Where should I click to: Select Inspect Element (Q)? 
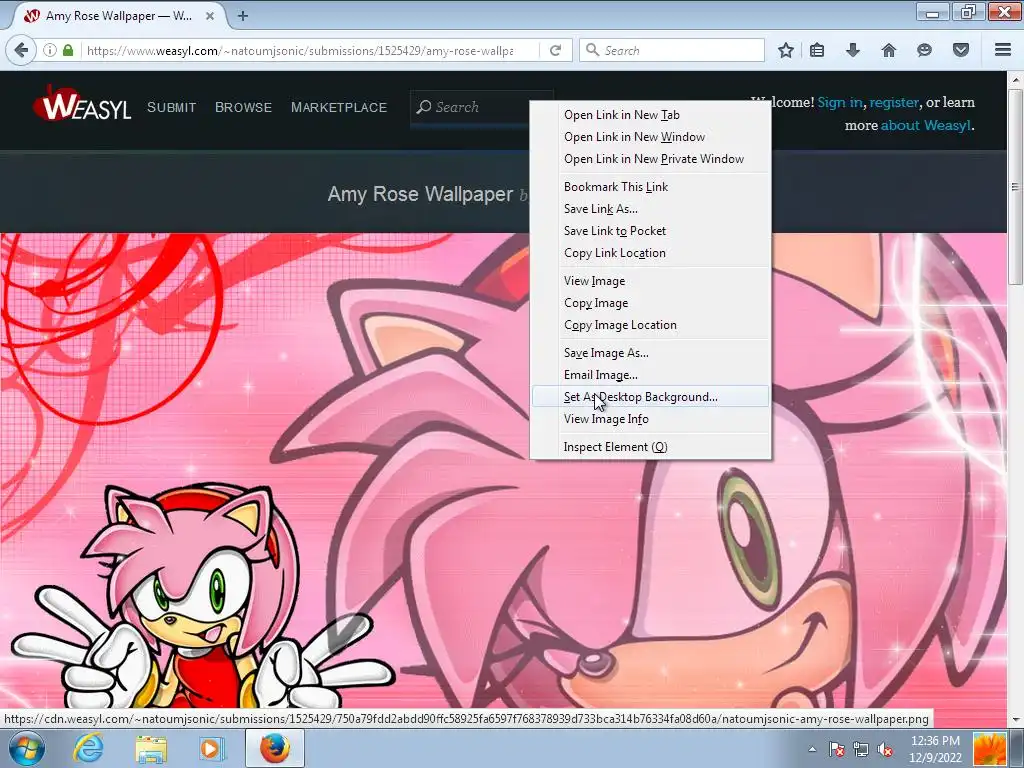point(650,447)
